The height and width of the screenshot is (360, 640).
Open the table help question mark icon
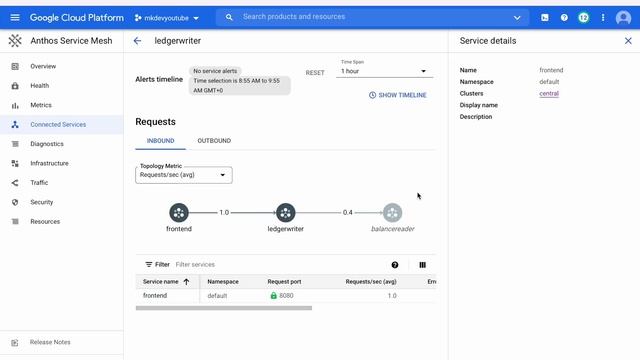point(395,265)
